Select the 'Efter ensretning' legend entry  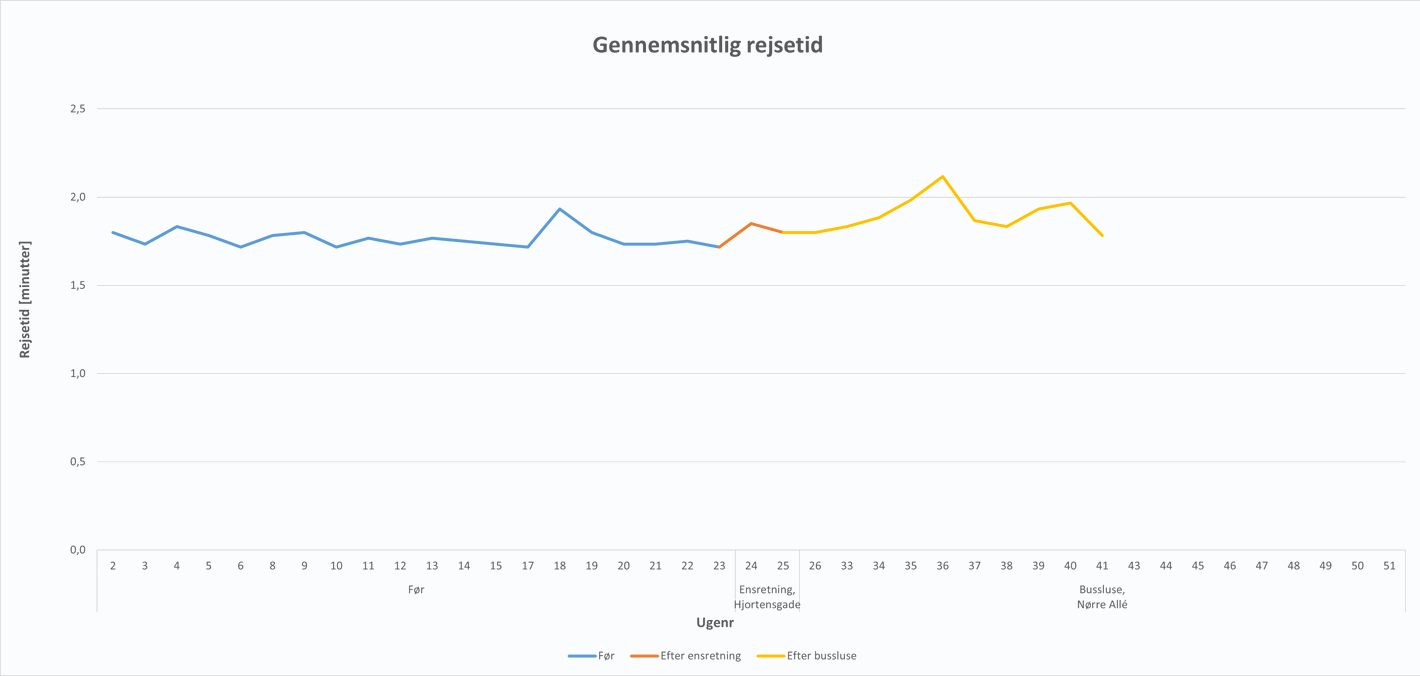coord(700,656)
